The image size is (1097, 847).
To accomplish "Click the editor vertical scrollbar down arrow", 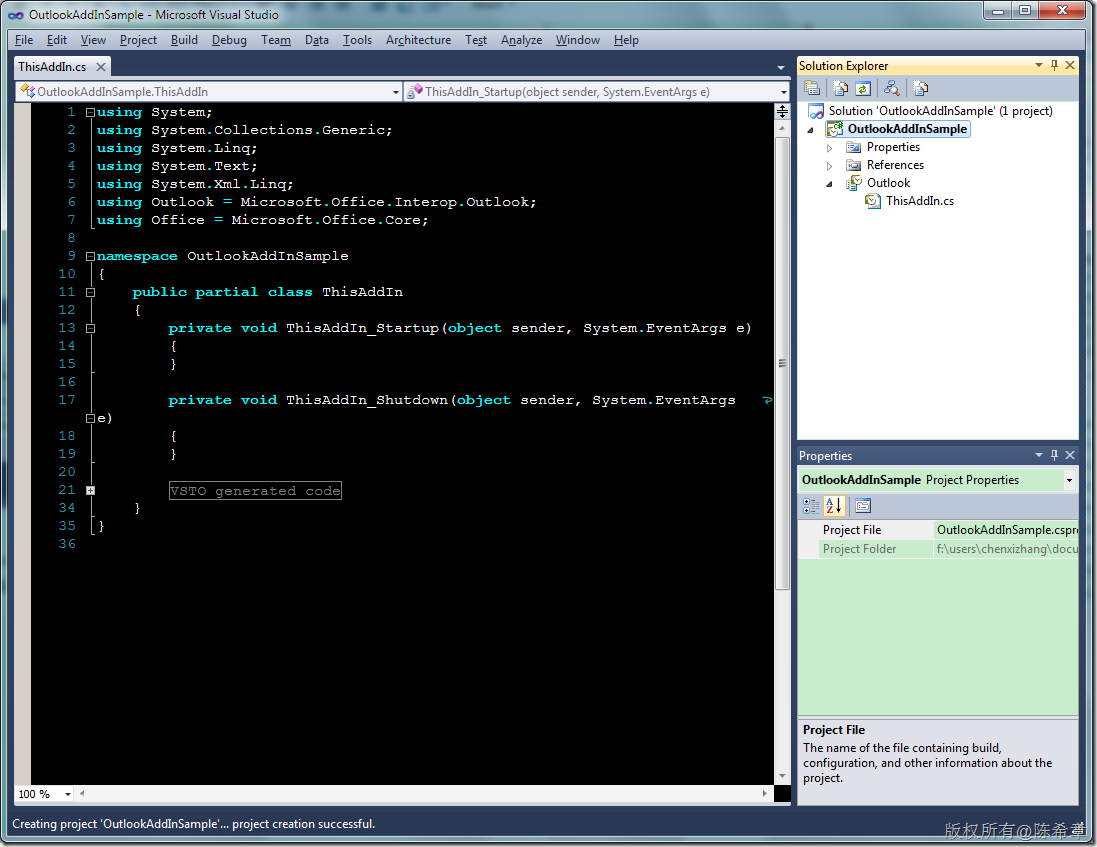I will pyautogui.click(x=782, y=776).
